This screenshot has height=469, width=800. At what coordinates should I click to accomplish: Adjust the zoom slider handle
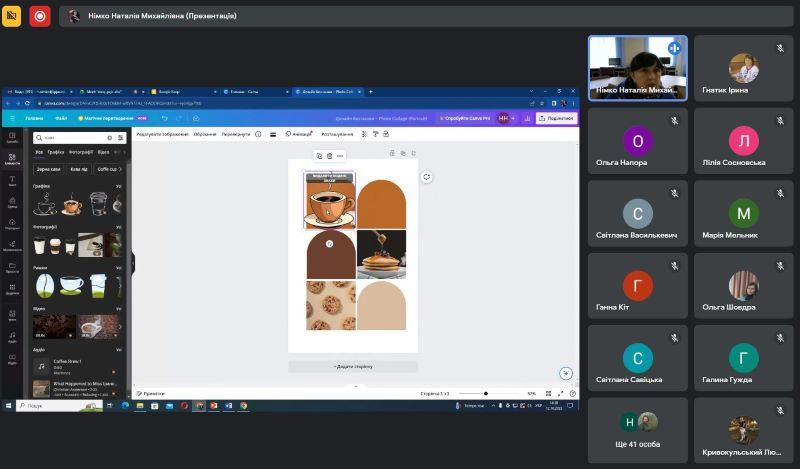click(x=486, y=393)
